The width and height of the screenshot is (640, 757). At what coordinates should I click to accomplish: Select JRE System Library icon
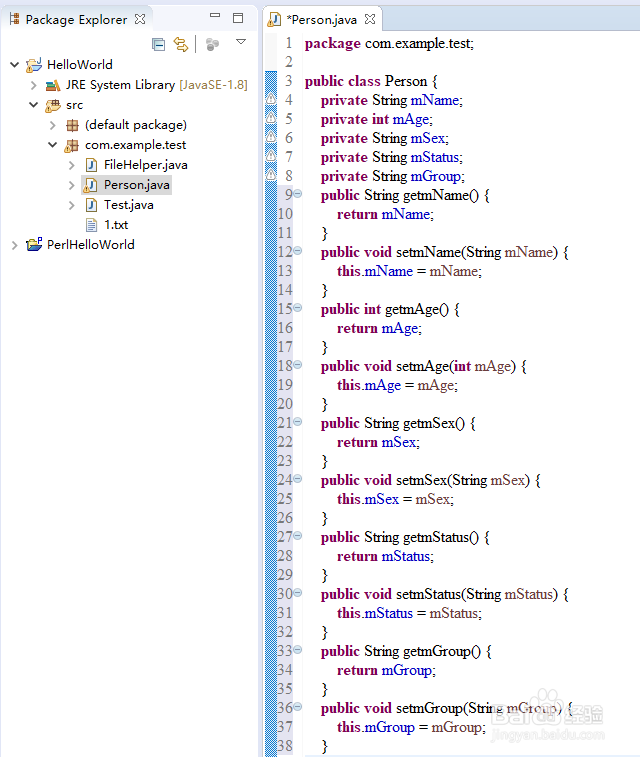pos(53,85)
